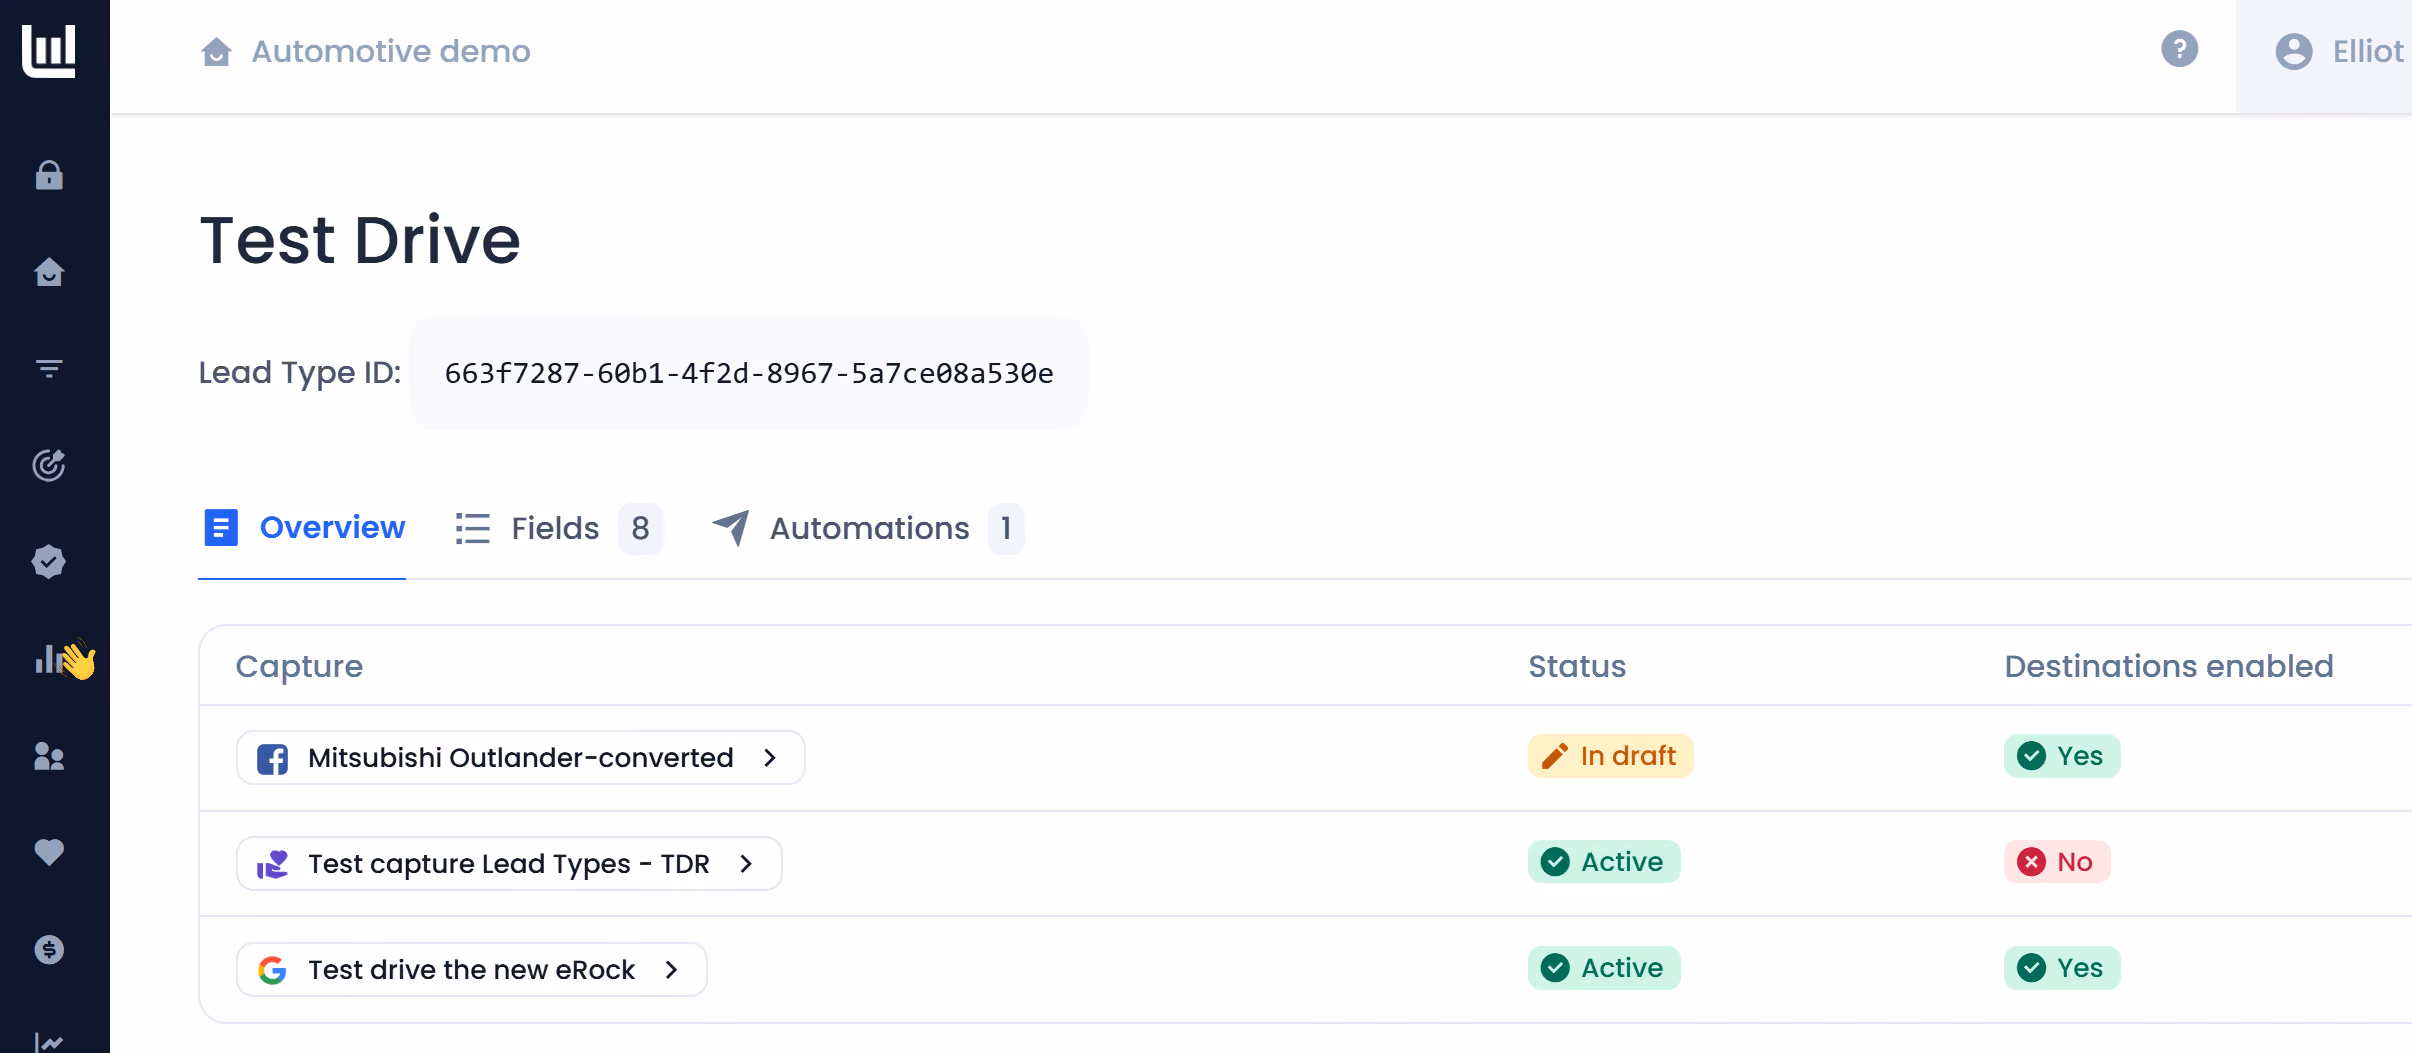Viewport: 2412px width, 1053px height.
Task: Expand the Test capture Lead Types chevron
Action: pos(746,864)
